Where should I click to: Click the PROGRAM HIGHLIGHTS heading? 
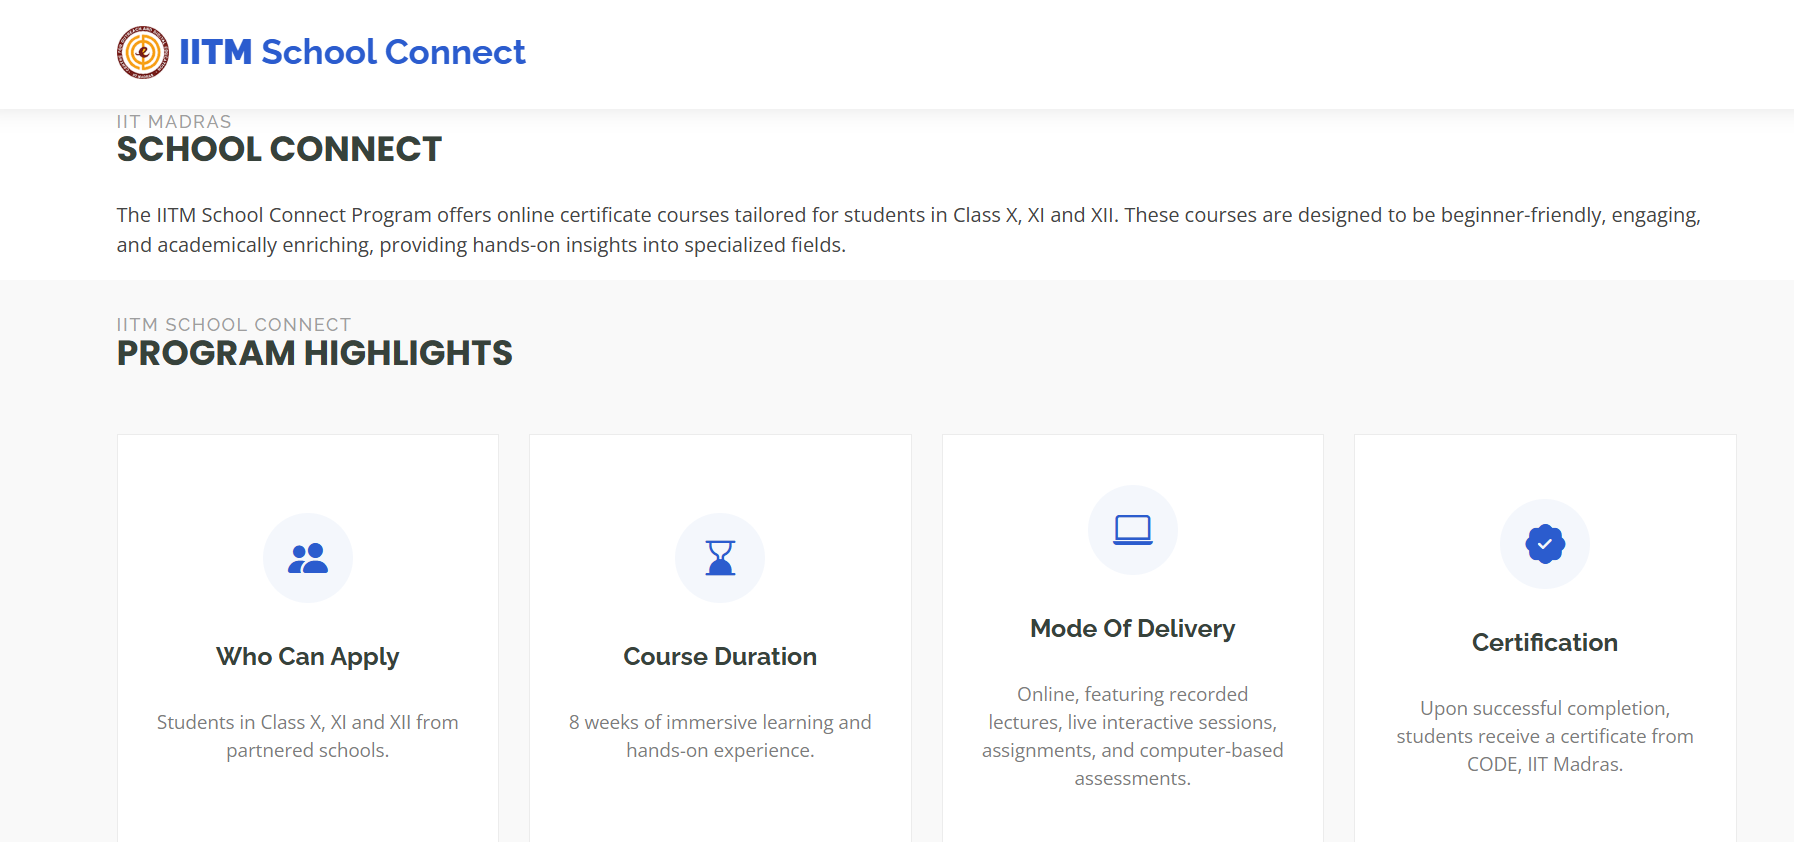(313, 353)
